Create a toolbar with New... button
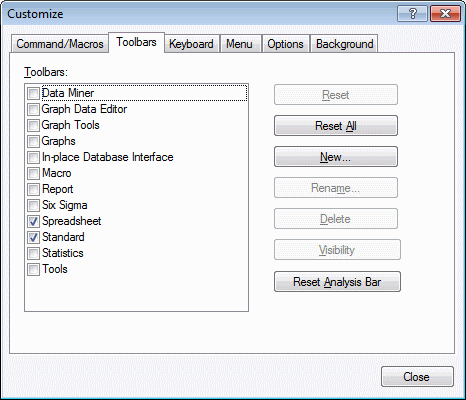This screenshot has height=400, width=466. click(336, 157)
